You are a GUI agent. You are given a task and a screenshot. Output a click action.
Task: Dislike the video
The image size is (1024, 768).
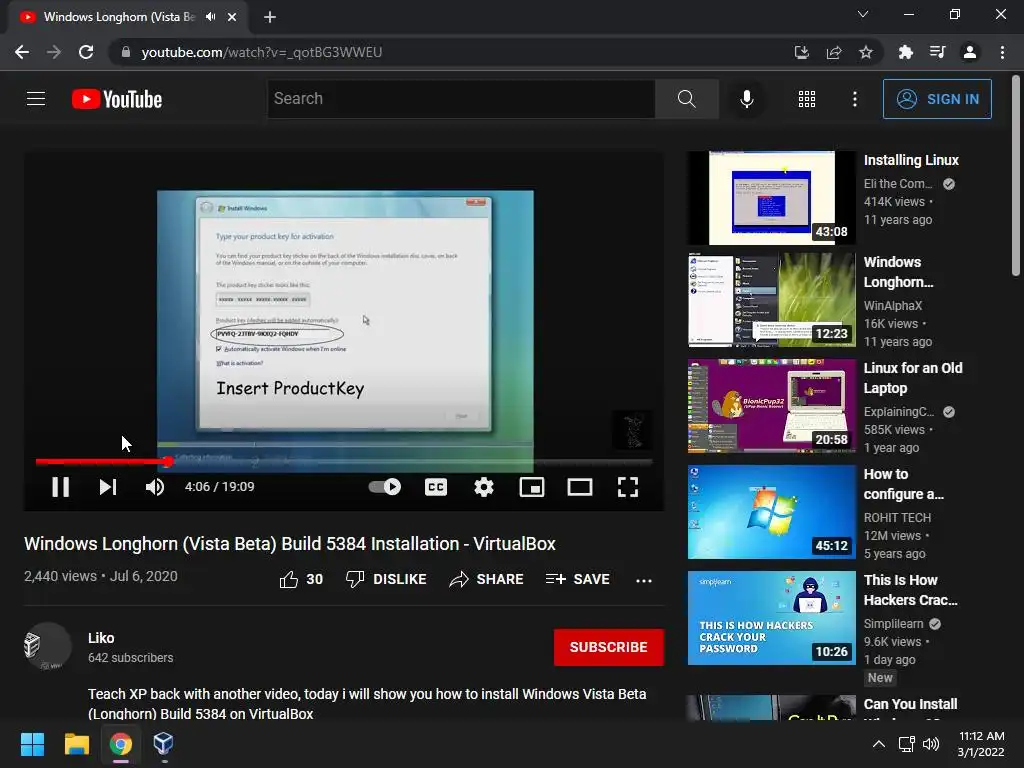386,579
